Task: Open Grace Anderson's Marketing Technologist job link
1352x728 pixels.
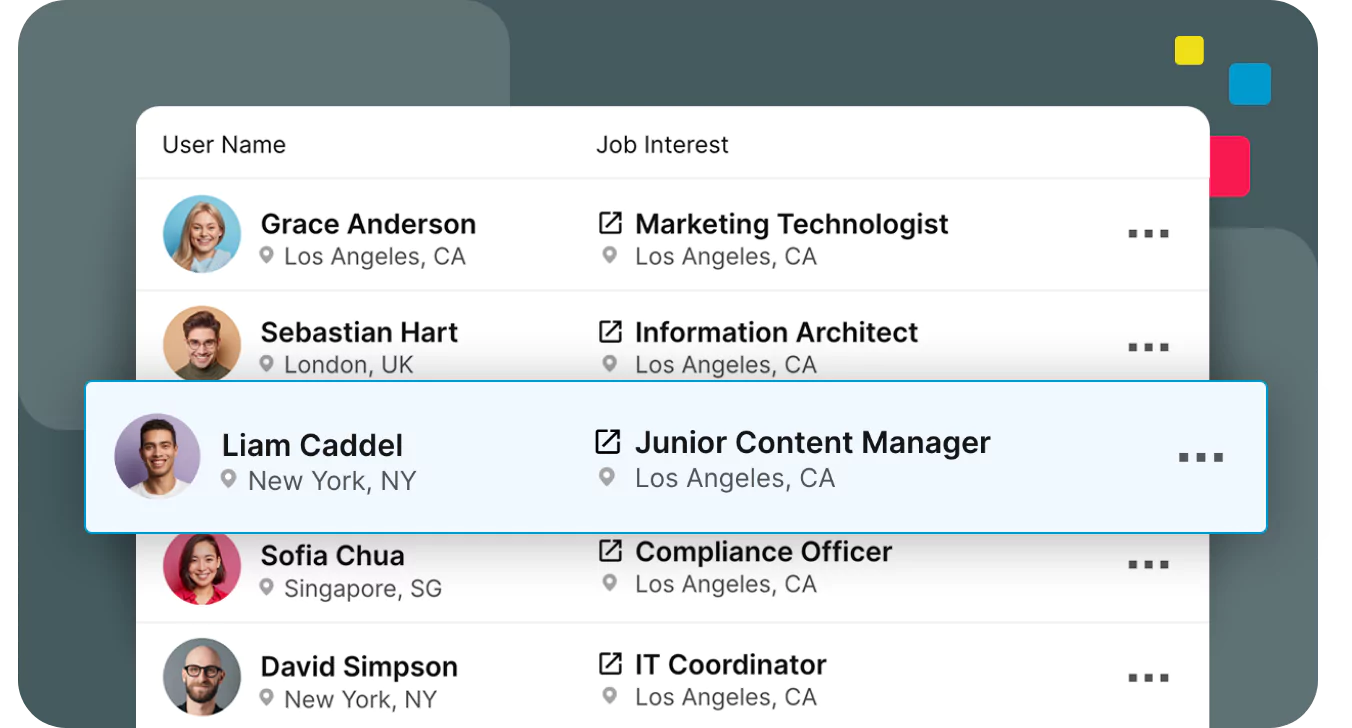Action: (x=610, y=222)
